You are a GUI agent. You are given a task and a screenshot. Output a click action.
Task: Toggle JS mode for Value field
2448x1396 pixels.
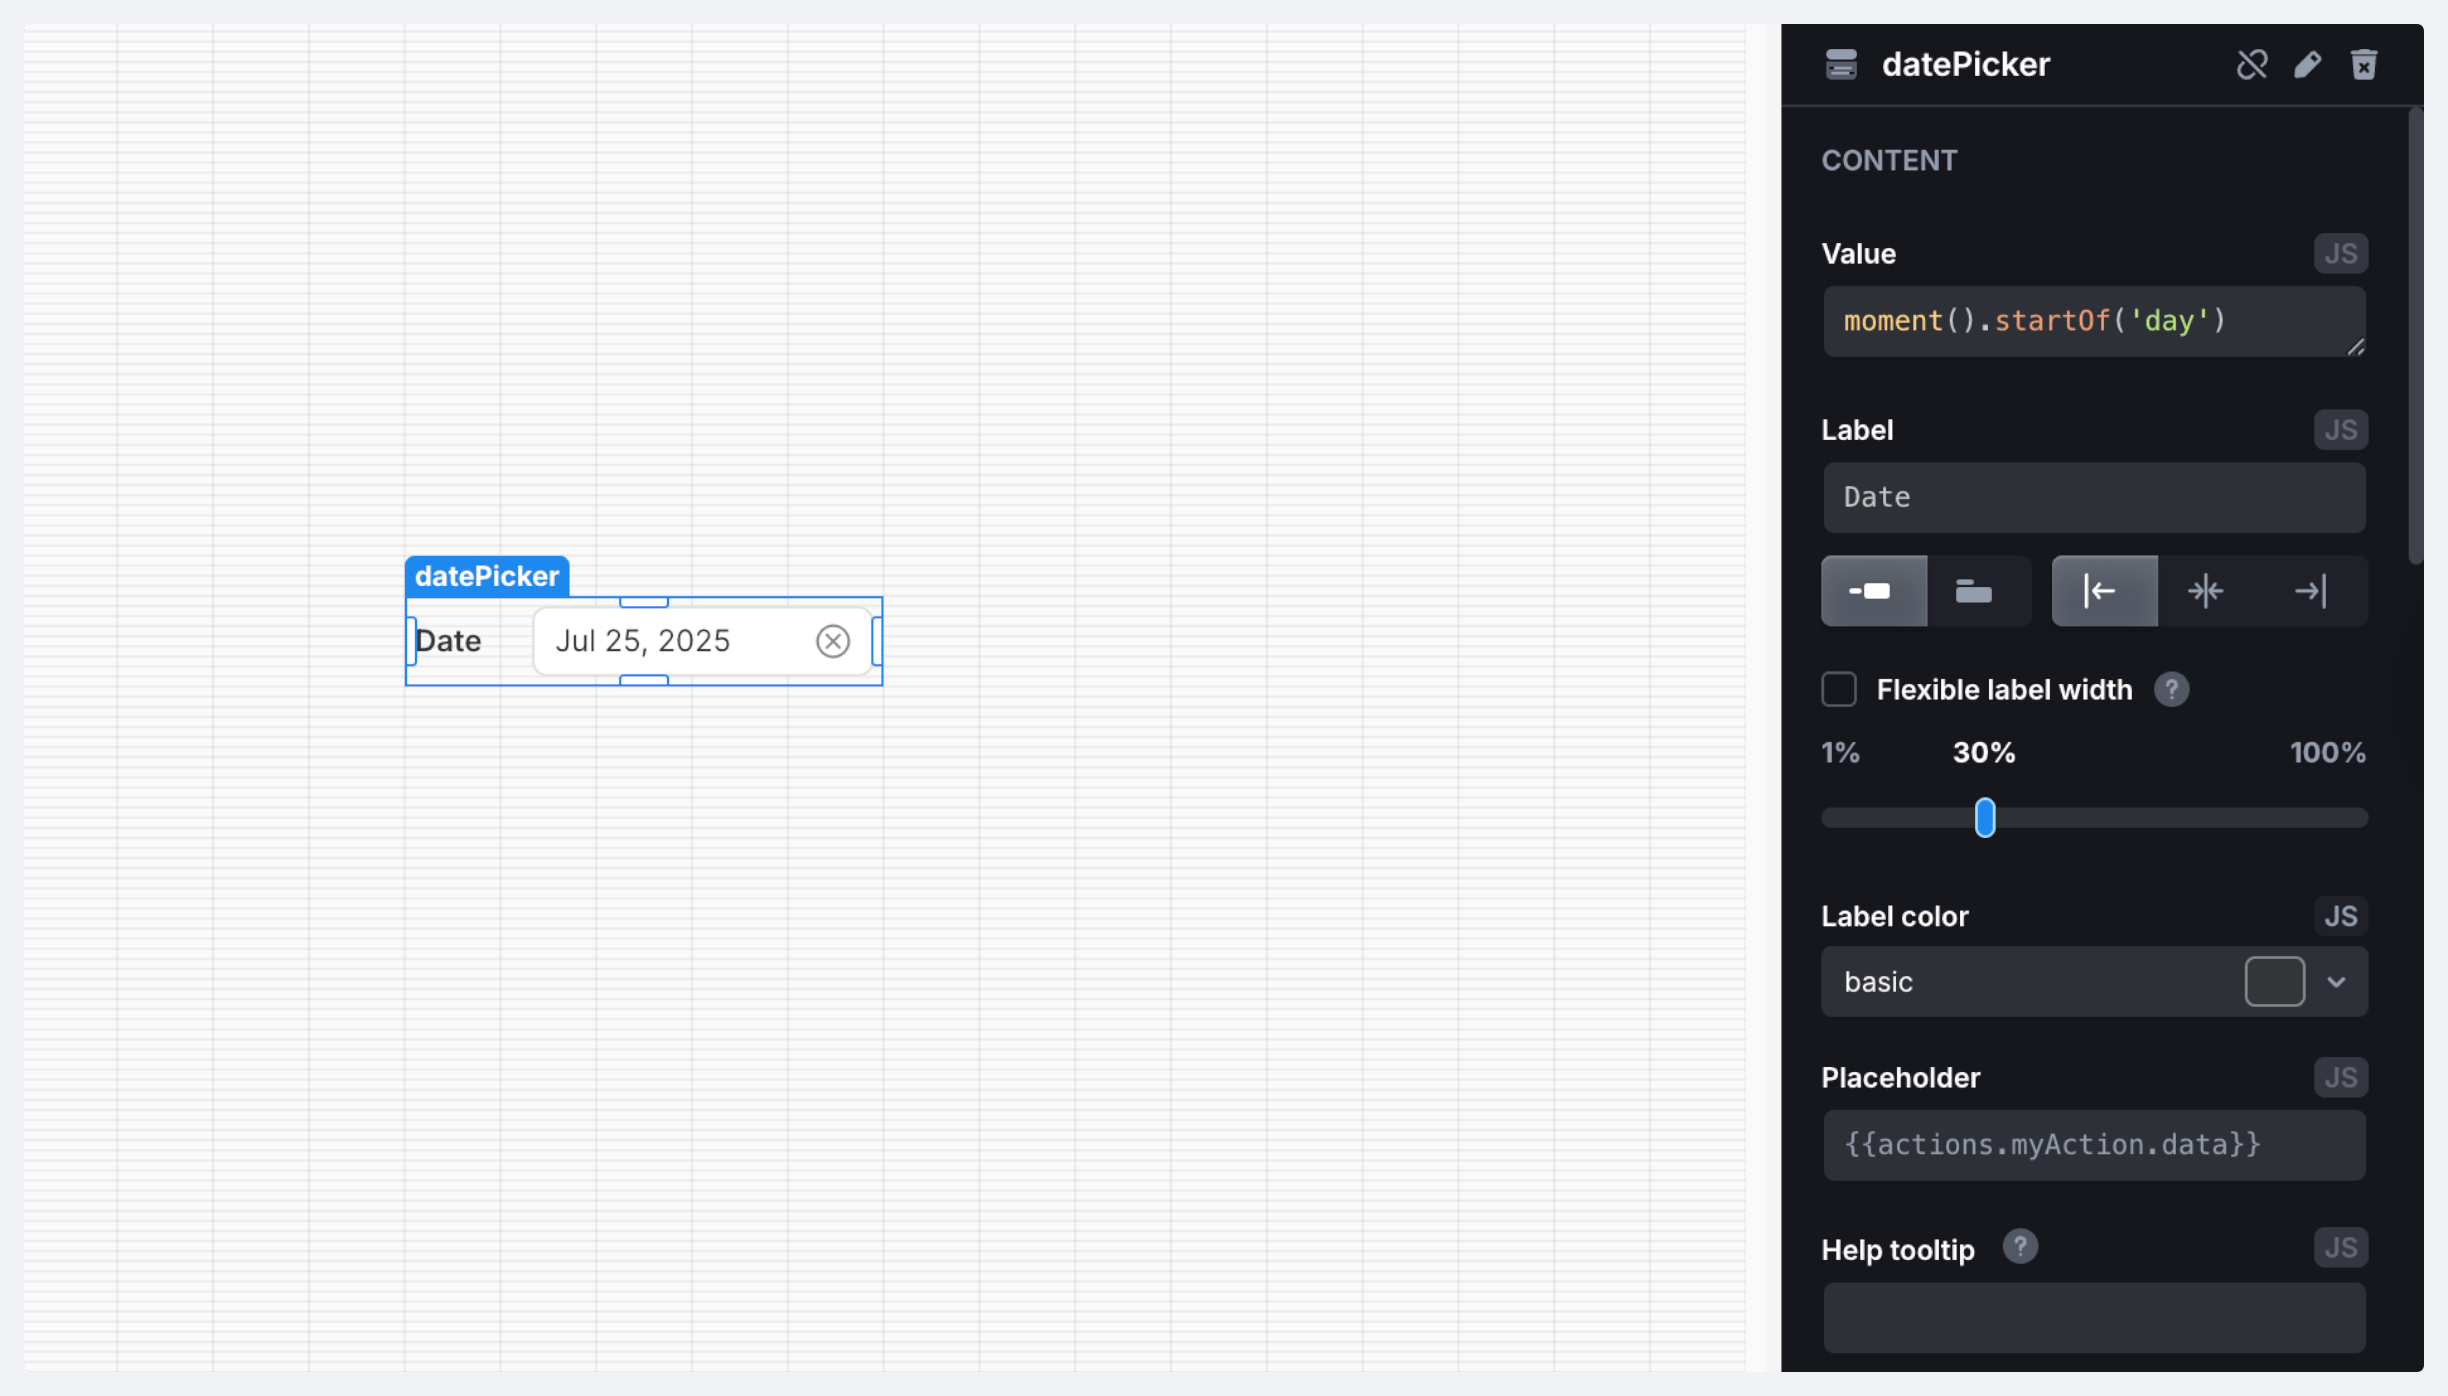[2339, 254]
